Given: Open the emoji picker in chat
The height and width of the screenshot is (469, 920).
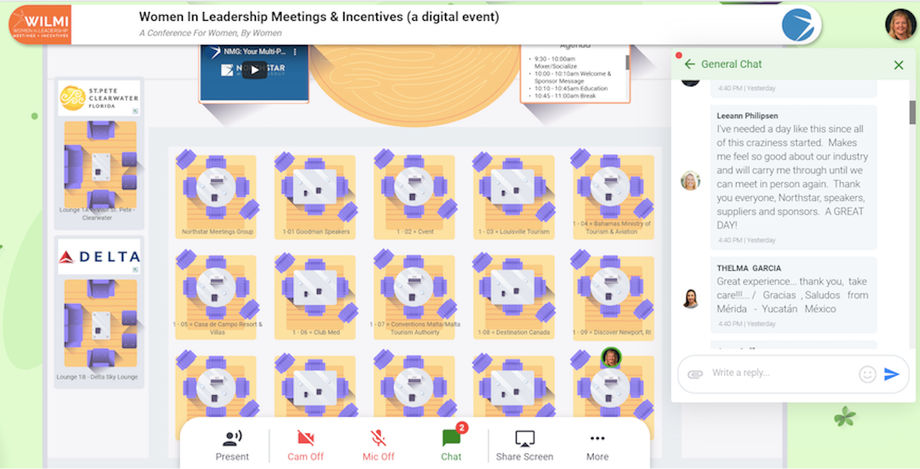Looking at the screenshot, I should (x=867, y=374).
